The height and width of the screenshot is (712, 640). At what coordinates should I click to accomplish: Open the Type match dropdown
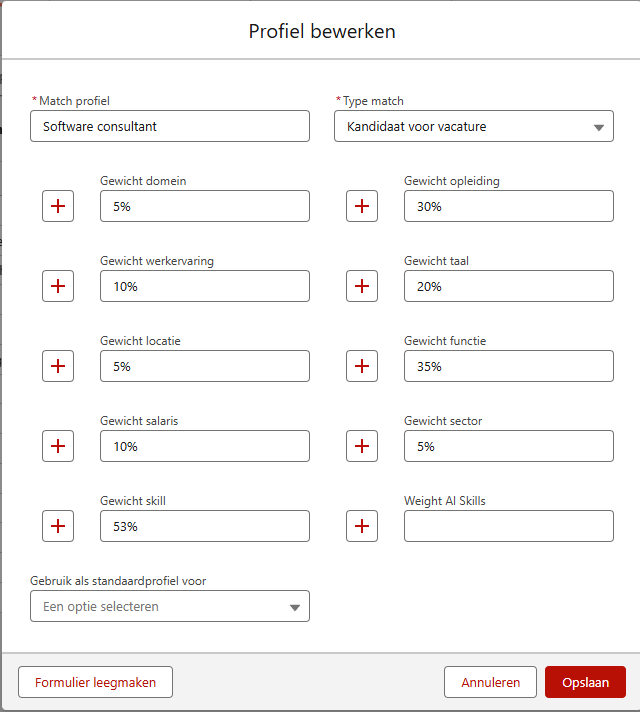point(473,127)
